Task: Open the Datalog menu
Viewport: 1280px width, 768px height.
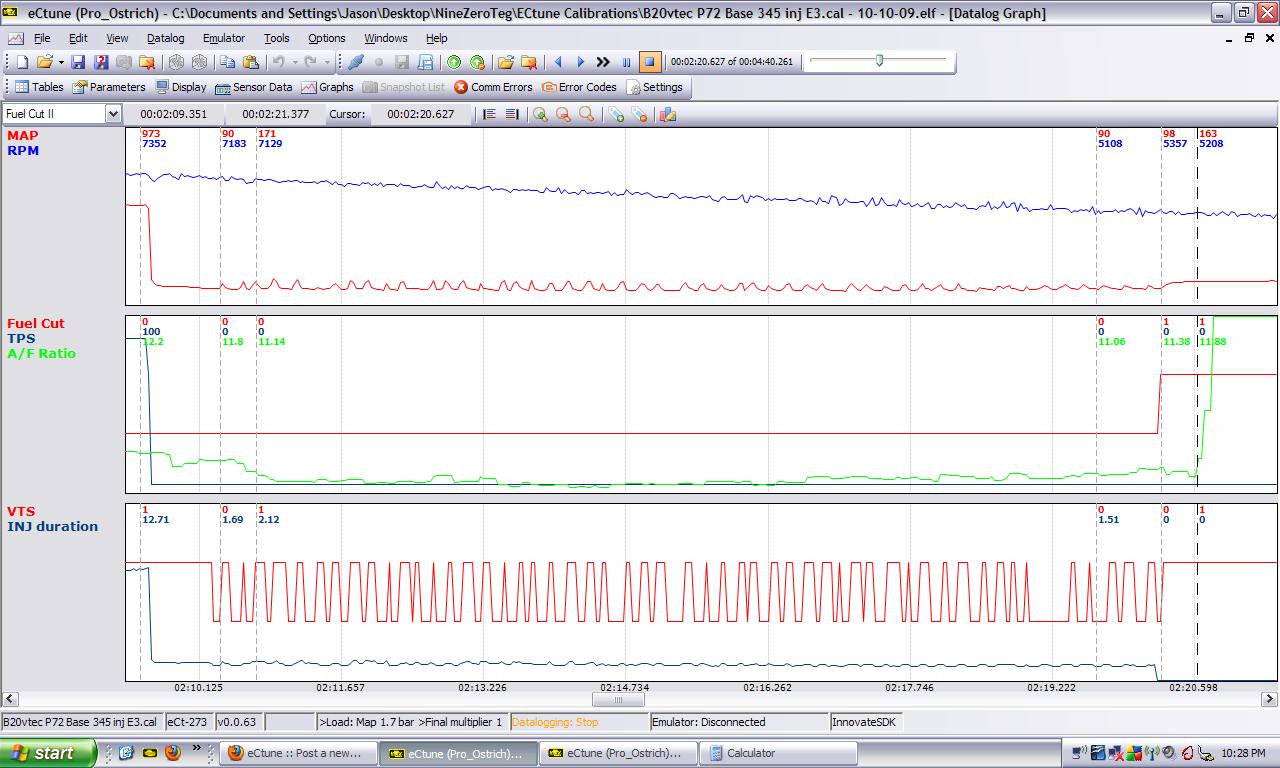Action: [x=165, y=38]
